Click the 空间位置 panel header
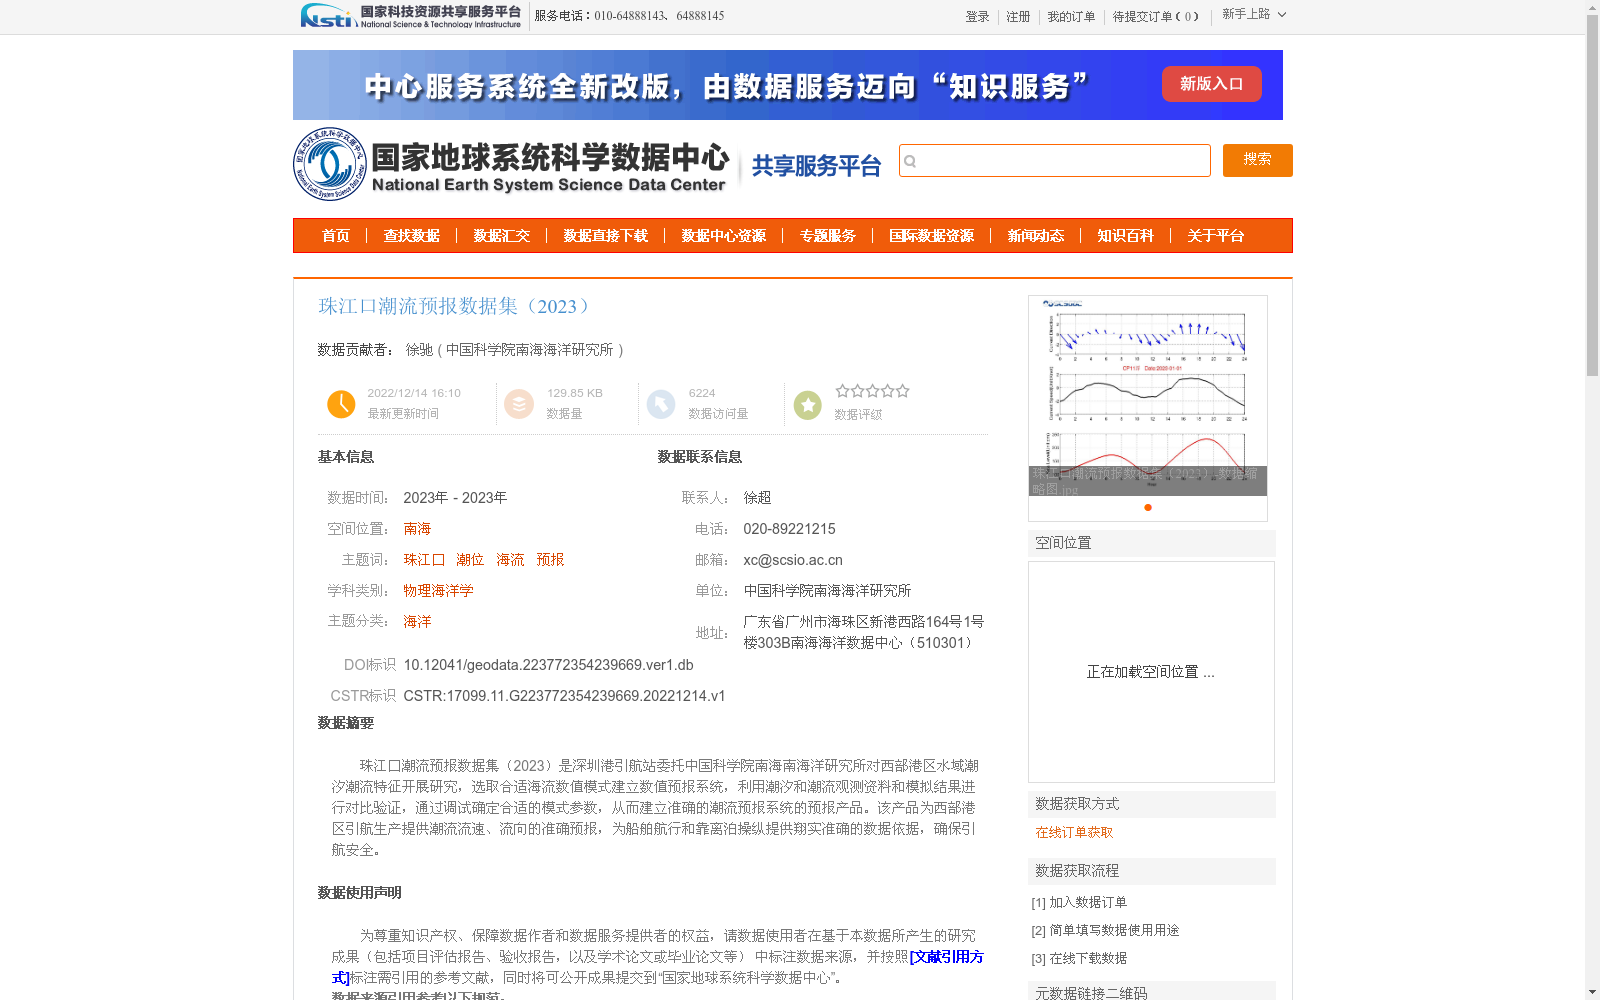Screen dimensions: 1600x1000 coord(1152,543)
